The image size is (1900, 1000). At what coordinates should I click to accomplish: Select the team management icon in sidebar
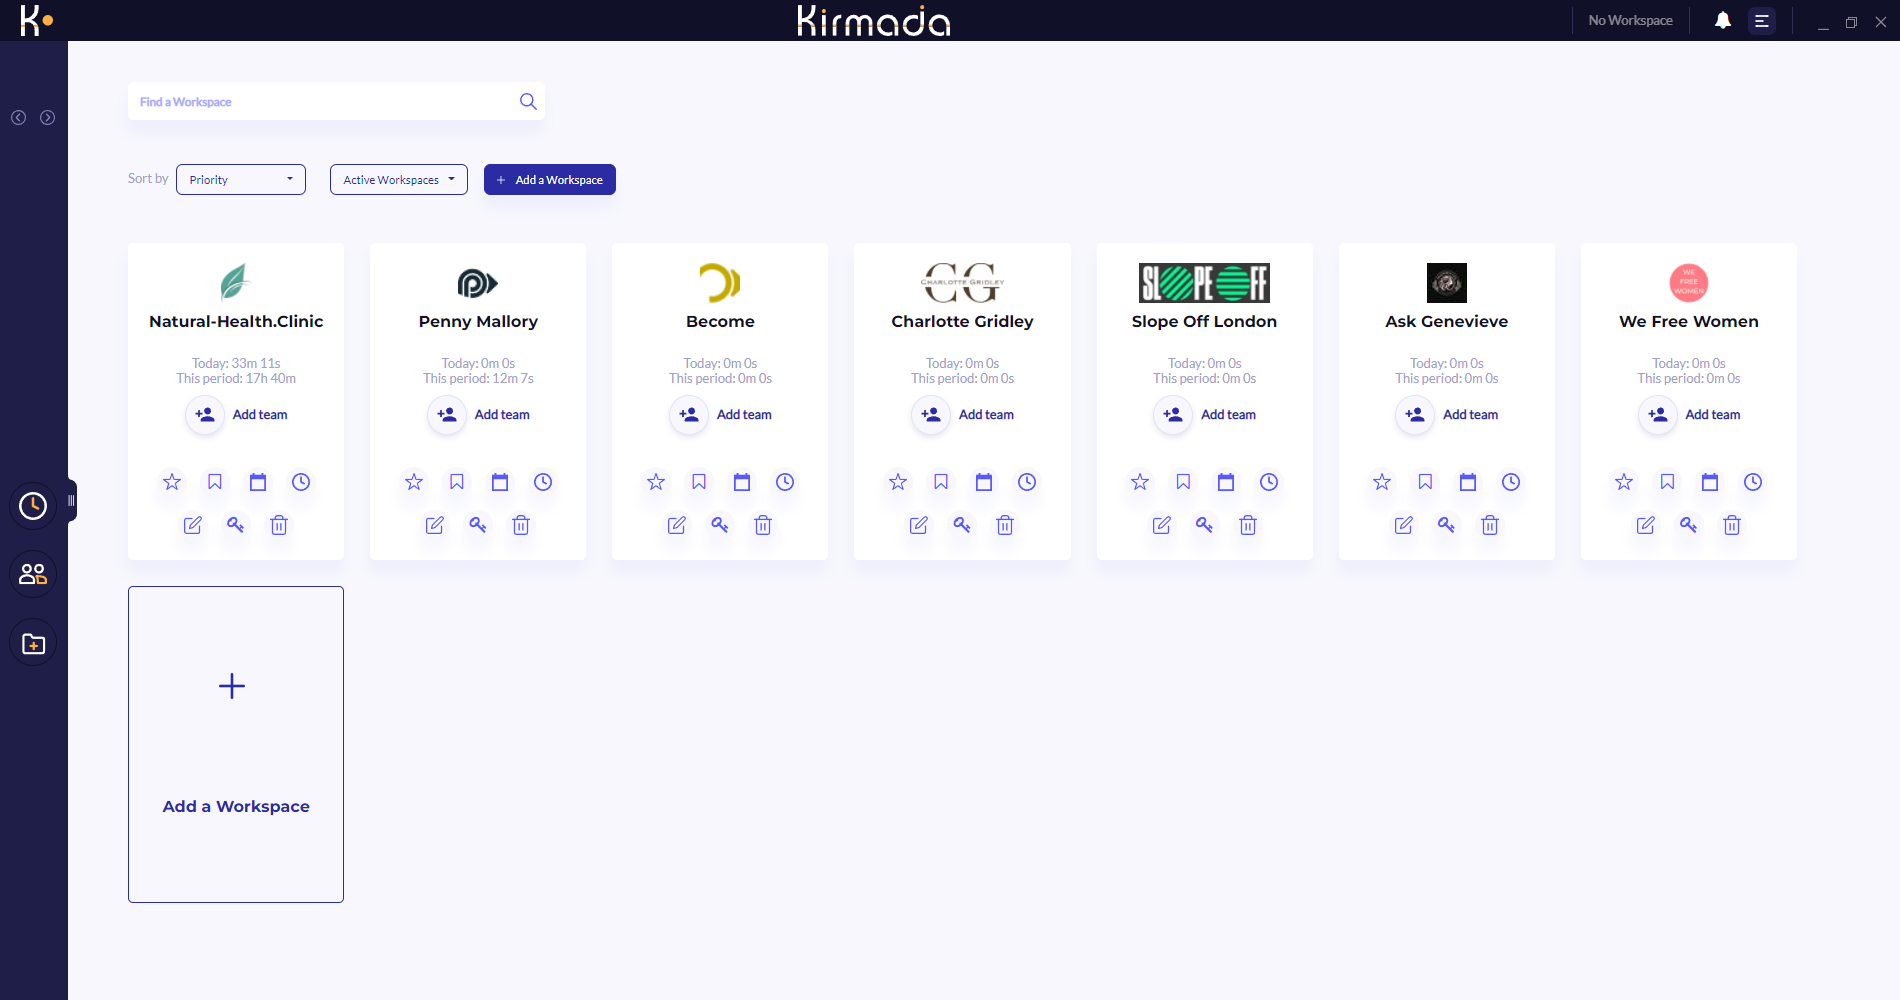(x=32, y=574)
